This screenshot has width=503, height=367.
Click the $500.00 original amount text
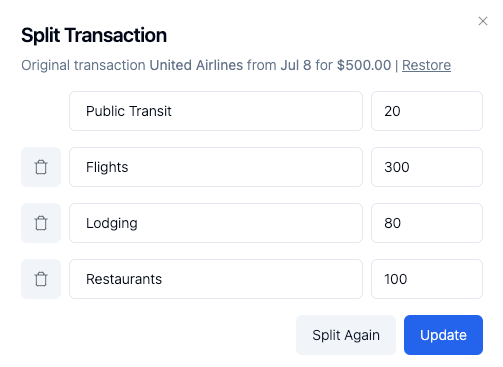click(364, 65)
